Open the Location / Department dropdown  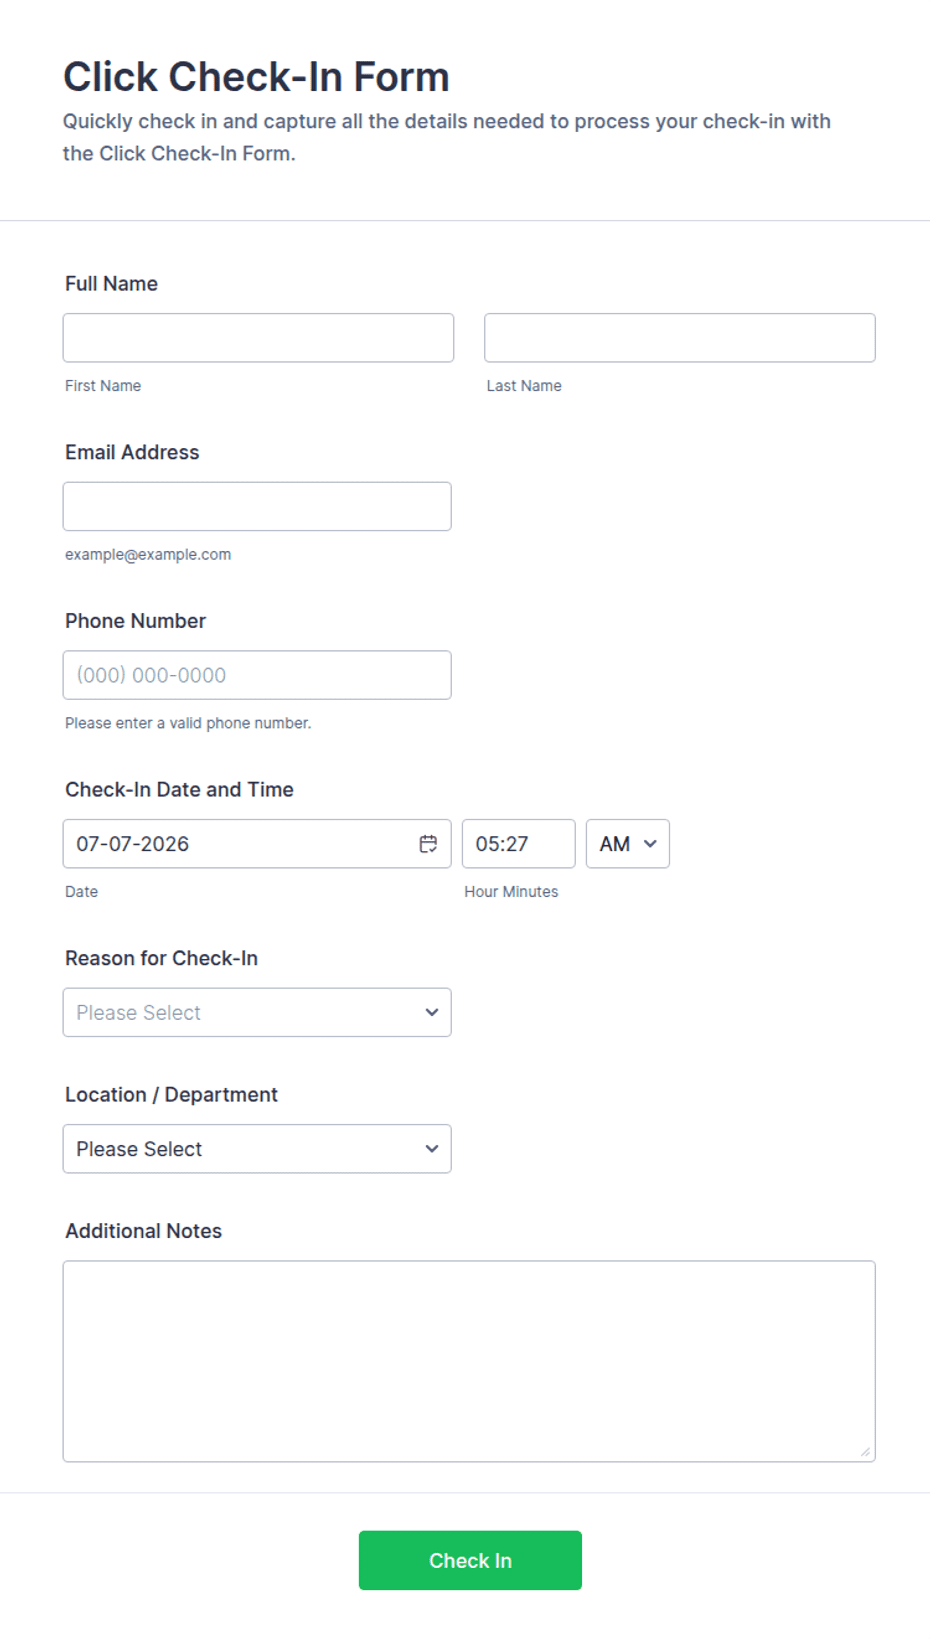(257, 1149)
